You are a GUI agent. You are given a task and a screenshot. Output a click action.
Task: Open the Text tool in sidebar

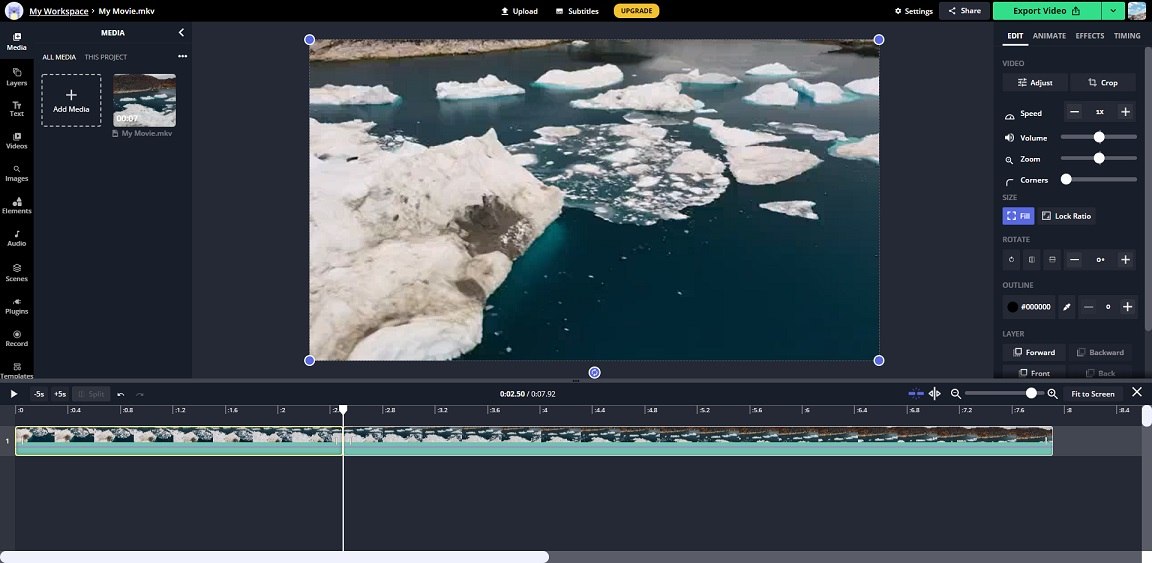click(x=16, y=109)
